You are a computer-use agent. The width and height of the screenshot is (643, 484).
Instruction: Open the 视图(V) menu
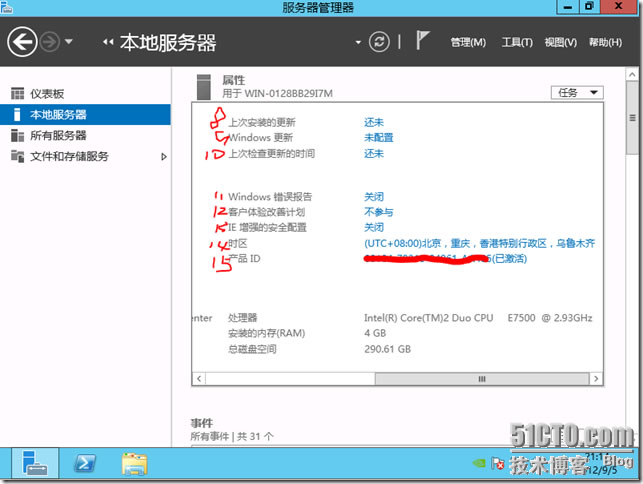point(560,42)
